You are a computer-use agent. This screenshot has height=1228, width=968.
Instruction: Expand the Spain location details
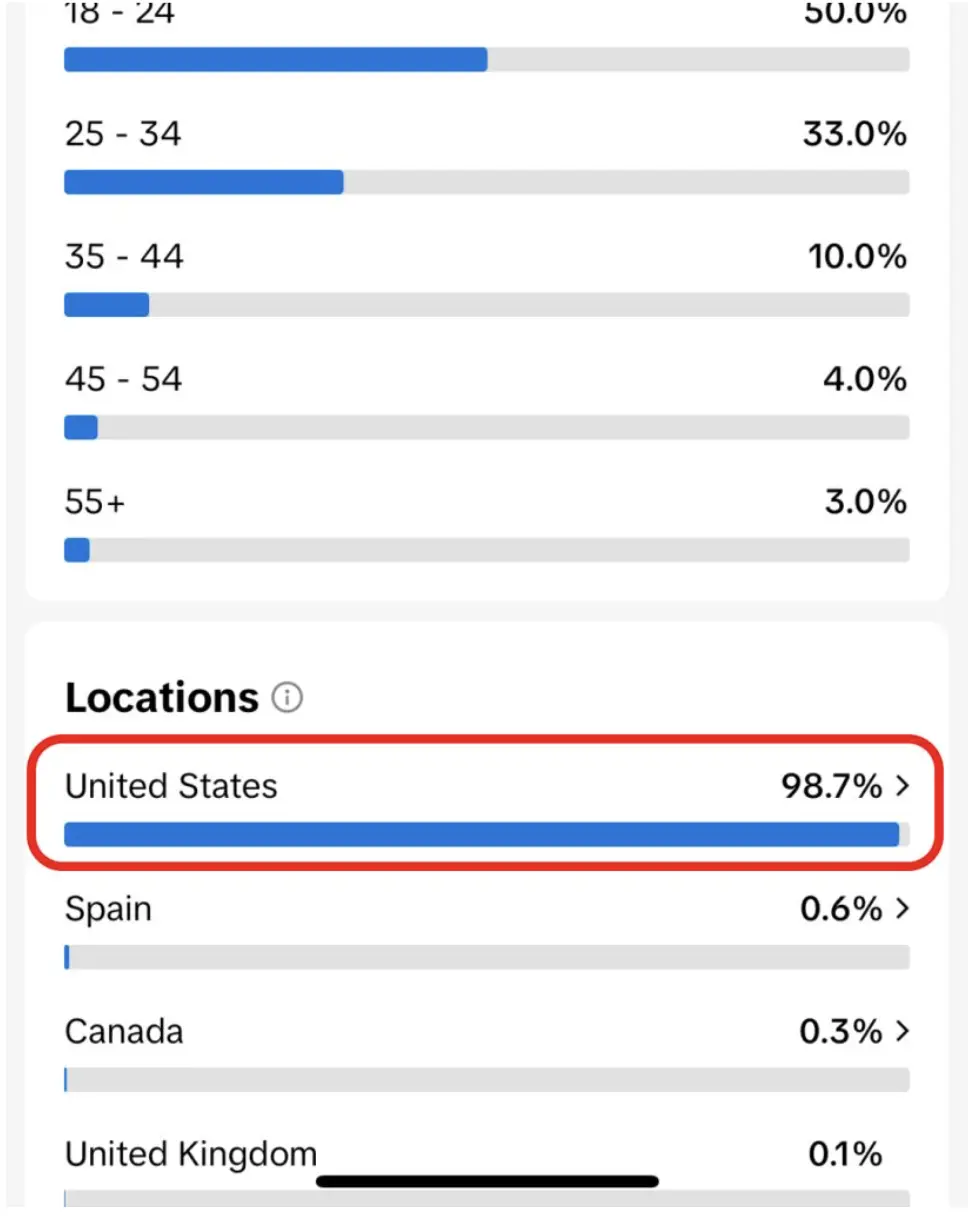(902, 909)
